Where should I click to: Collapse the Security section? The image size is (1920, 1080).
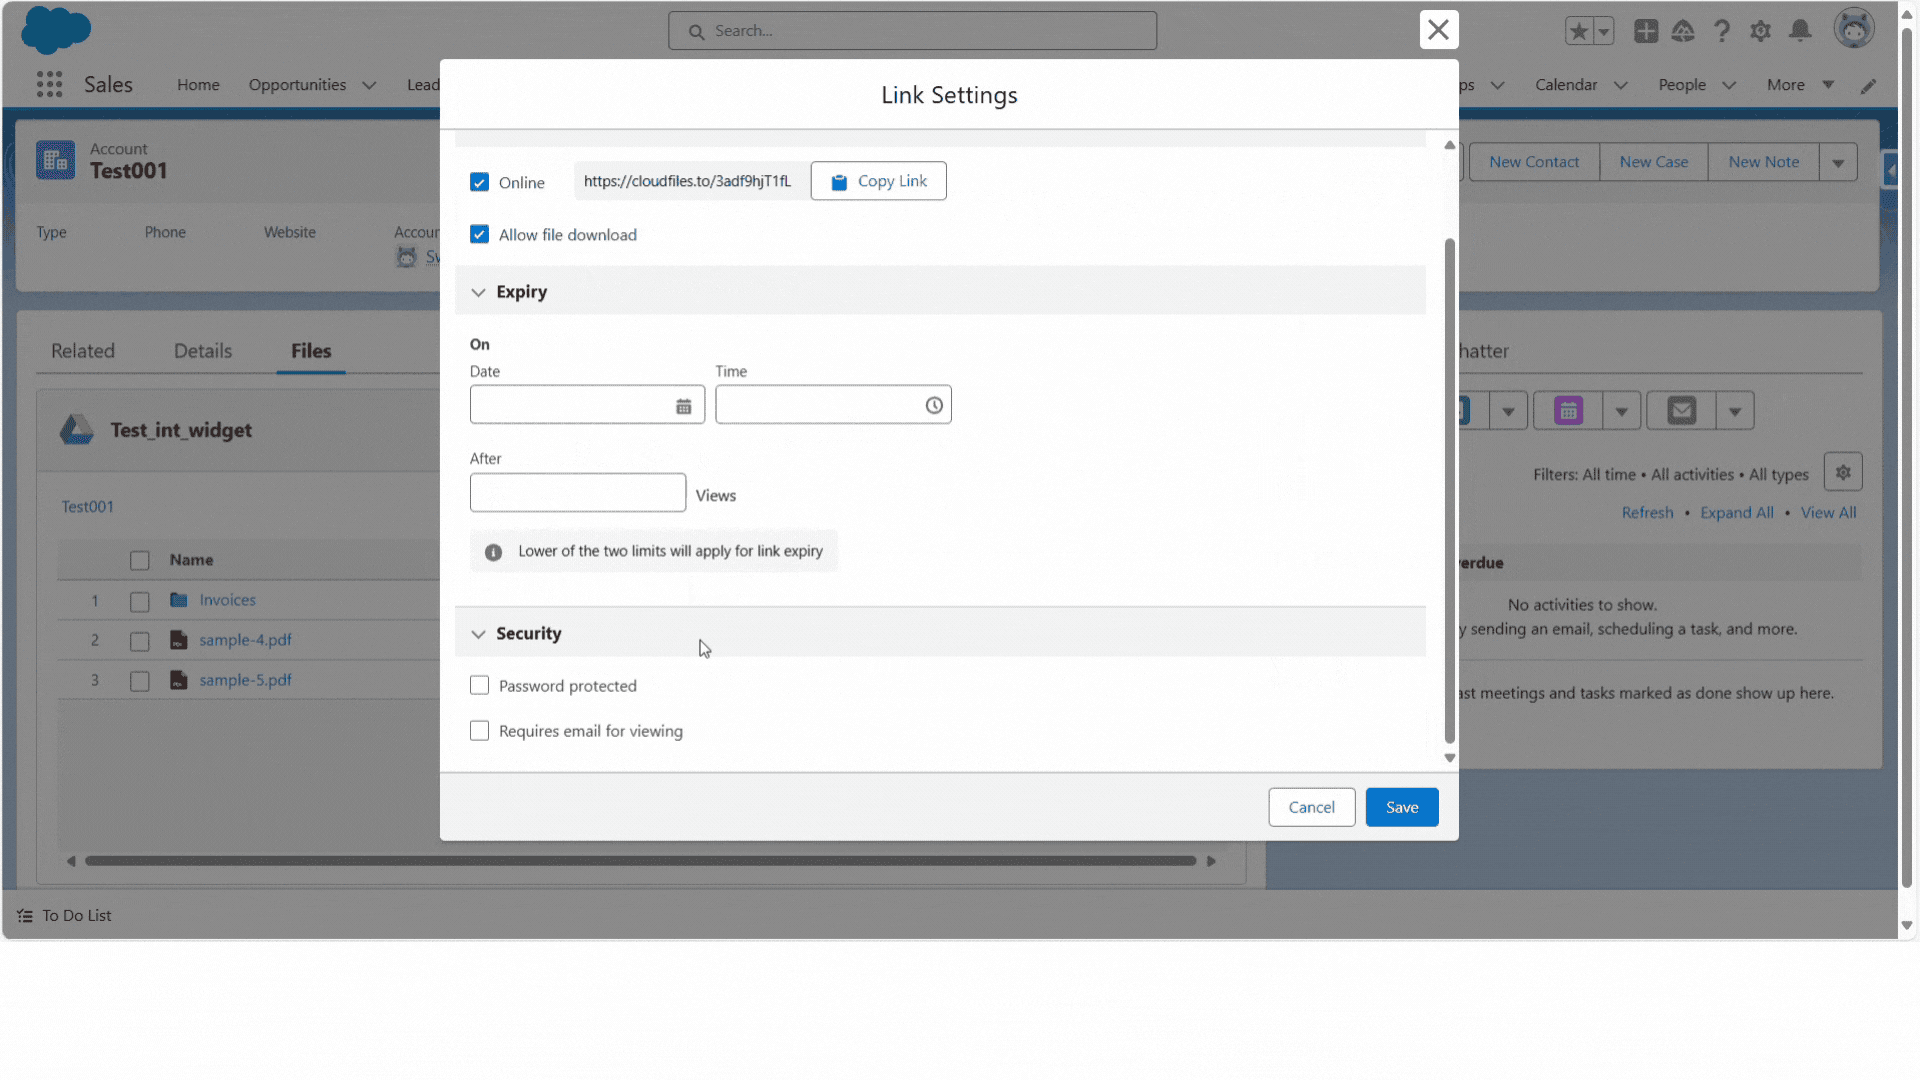tap(479, 633)
